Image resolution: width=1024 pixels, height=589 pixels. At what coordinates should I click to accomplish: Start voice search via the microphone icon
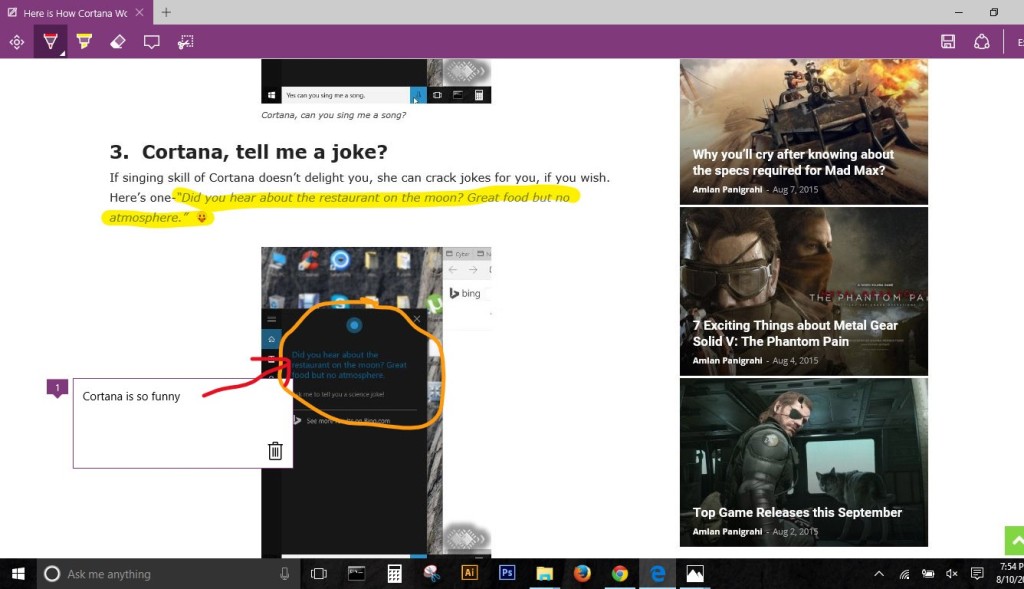(284, 573)
